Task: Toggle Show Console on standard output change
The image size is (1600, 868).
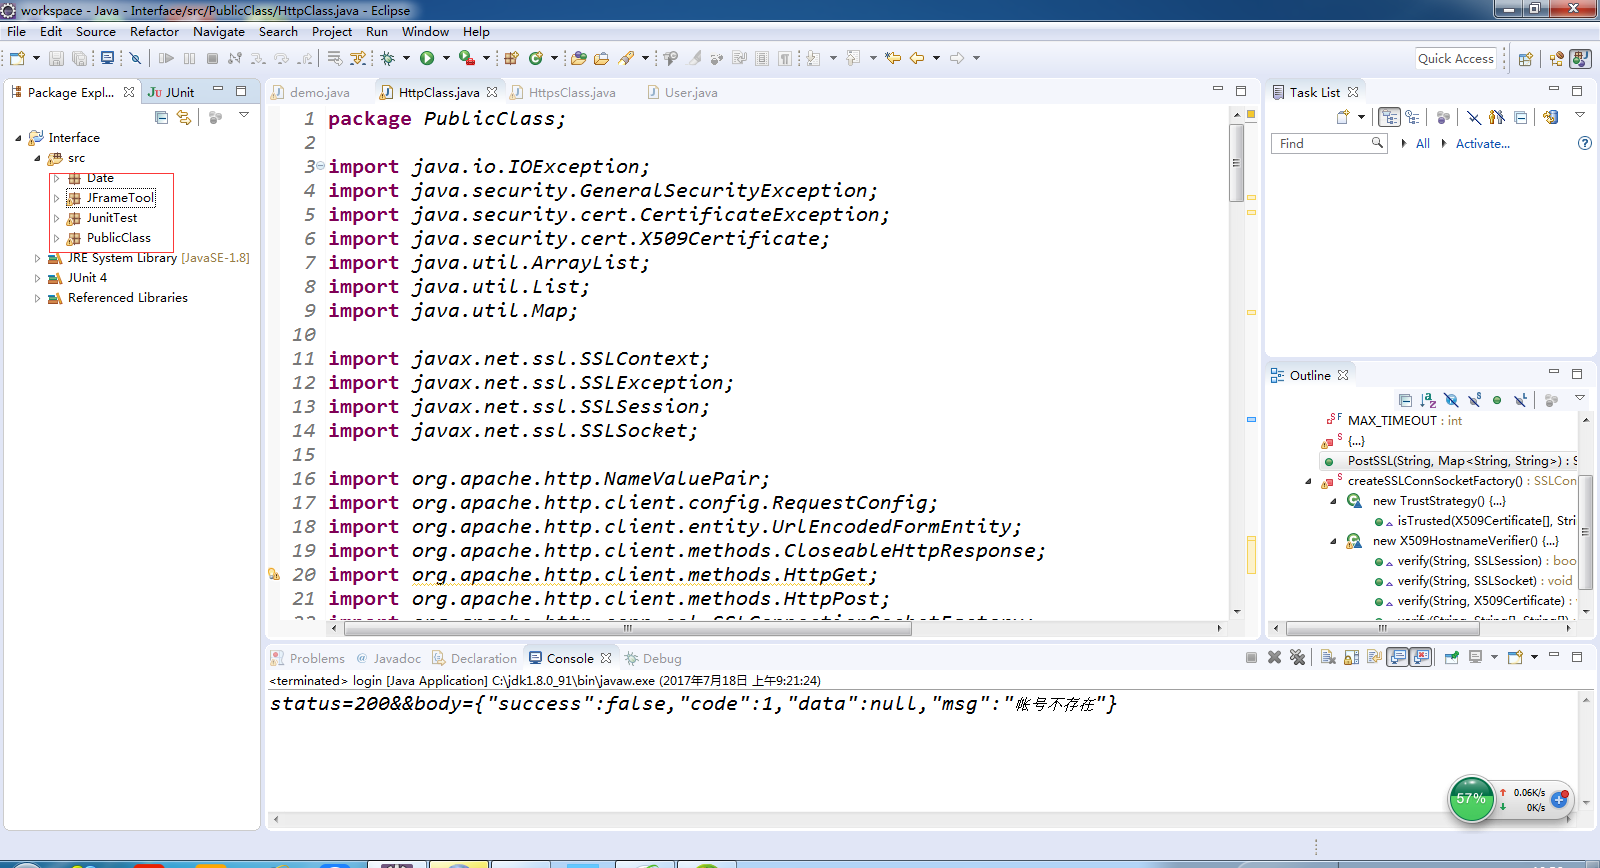Action: (x=1397, y=657)
